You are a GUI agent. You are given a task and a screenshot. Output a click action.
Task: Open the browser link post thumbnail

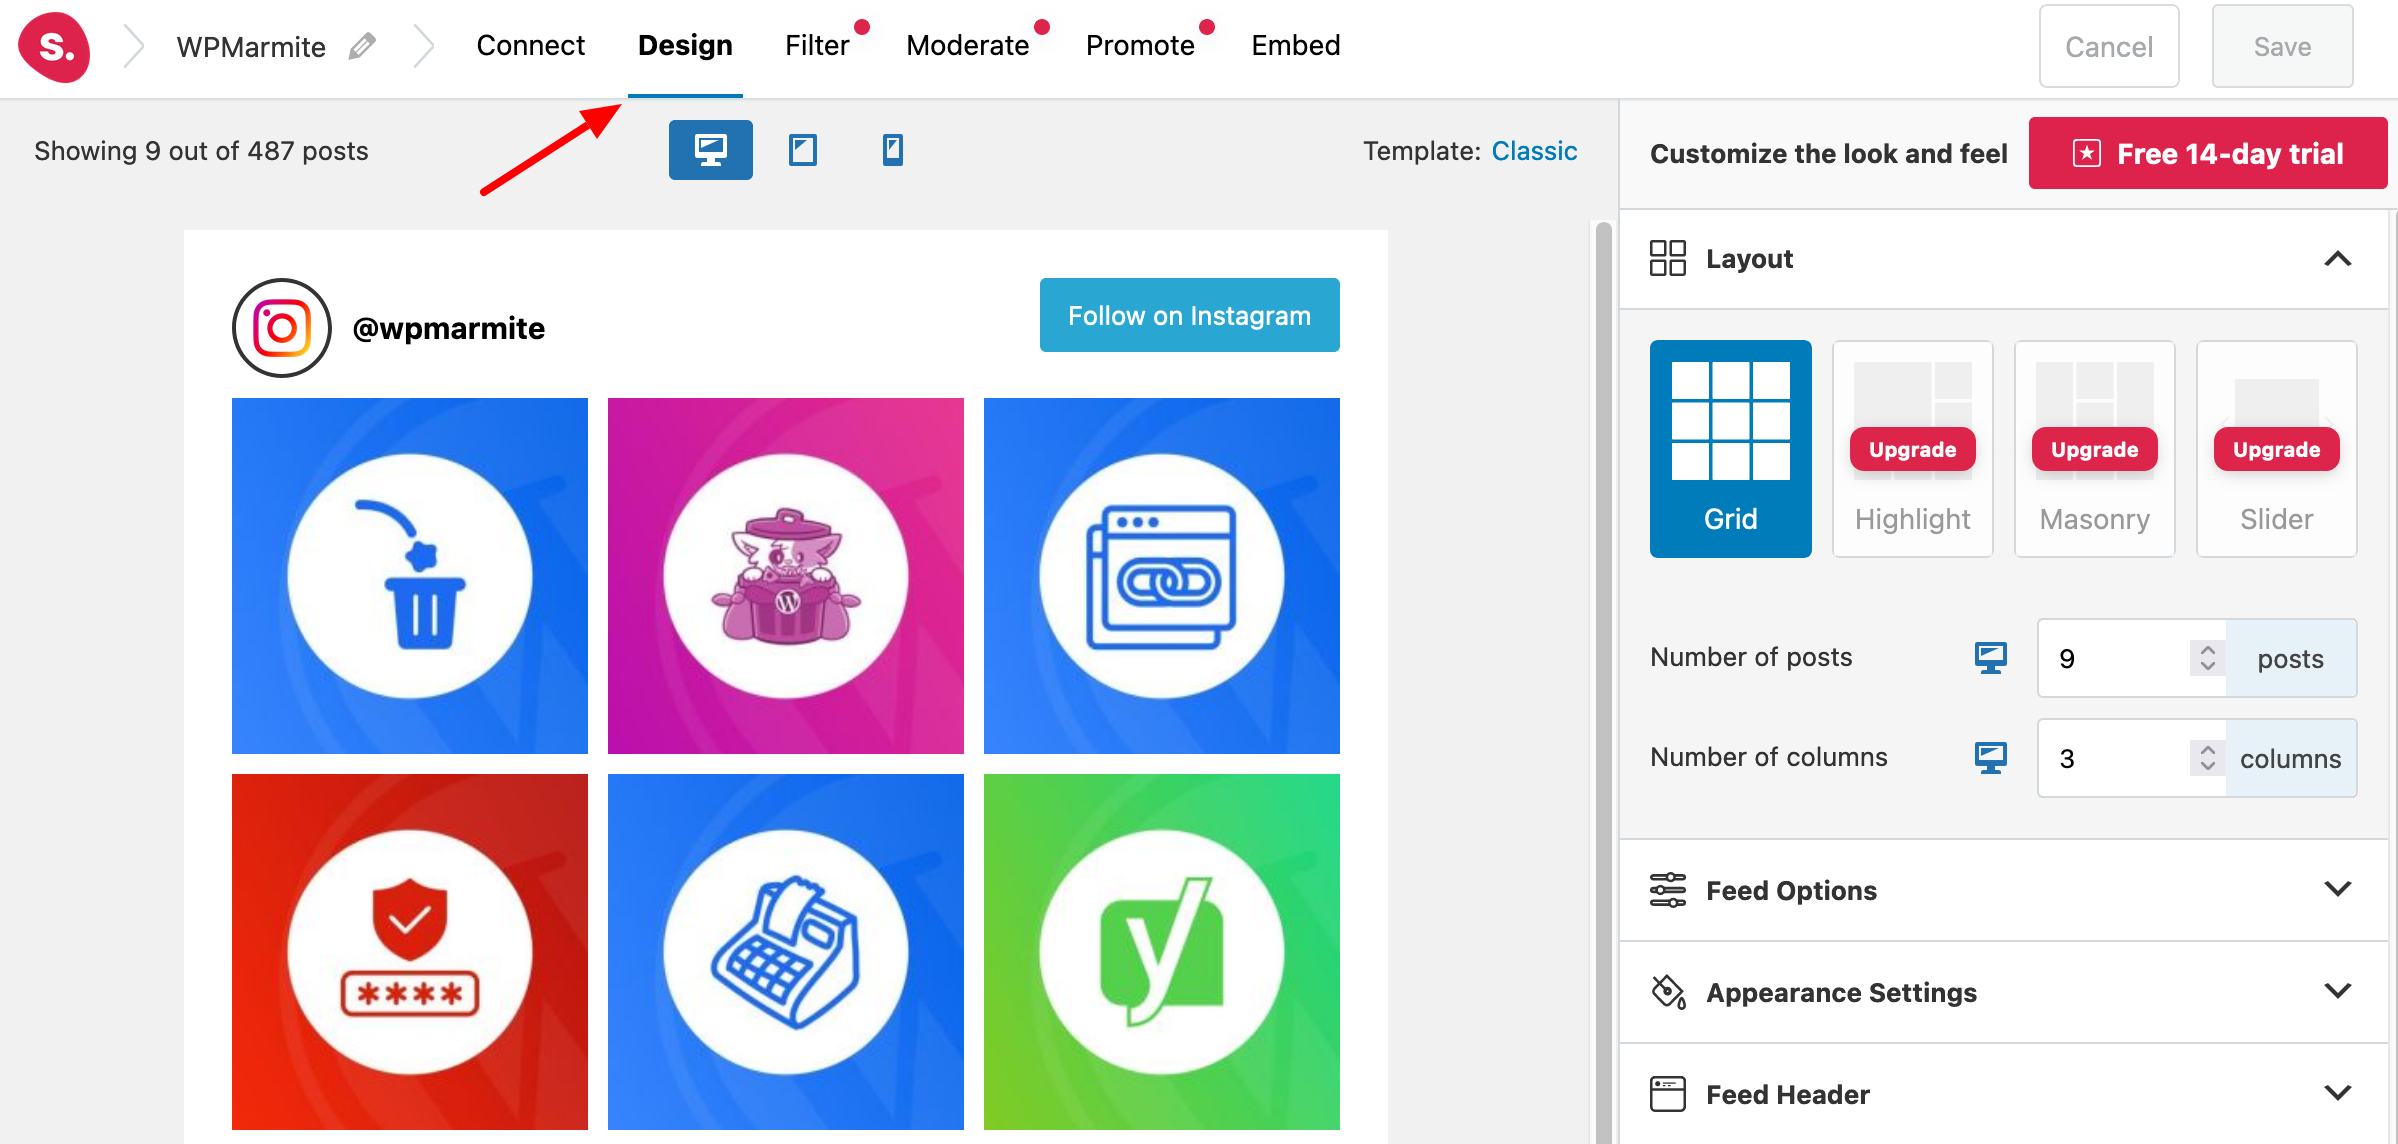(x=1162, y=576)
